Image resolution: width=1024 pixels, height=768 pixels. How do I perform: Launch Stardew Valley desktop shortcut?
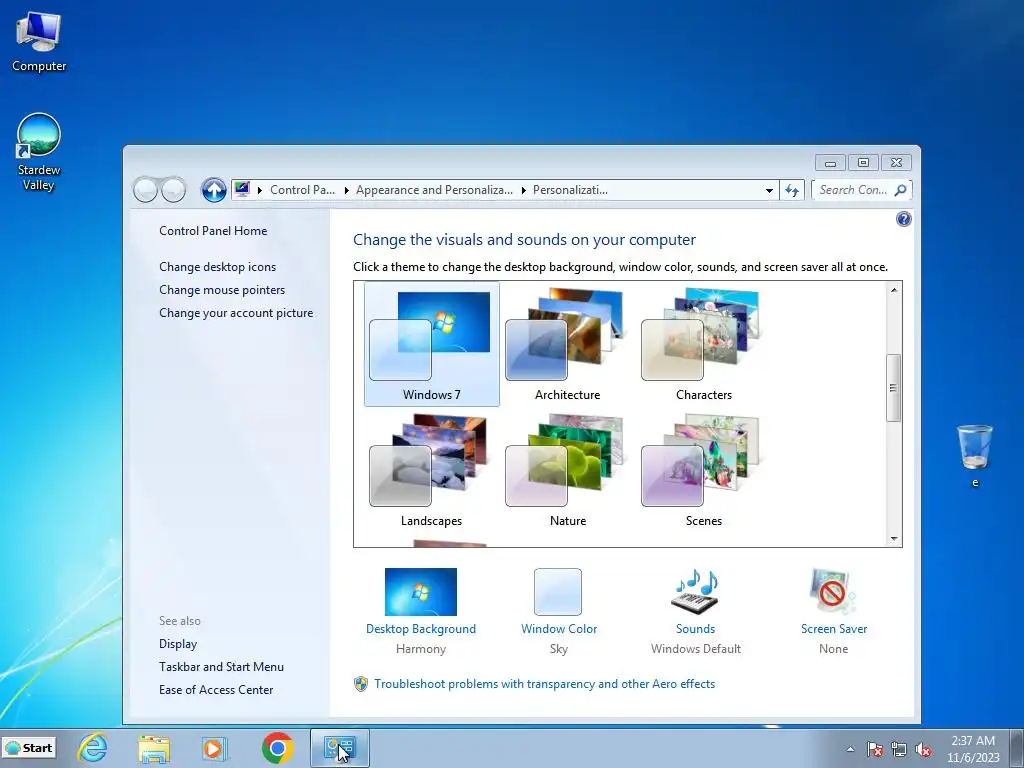tap(39, 152)
